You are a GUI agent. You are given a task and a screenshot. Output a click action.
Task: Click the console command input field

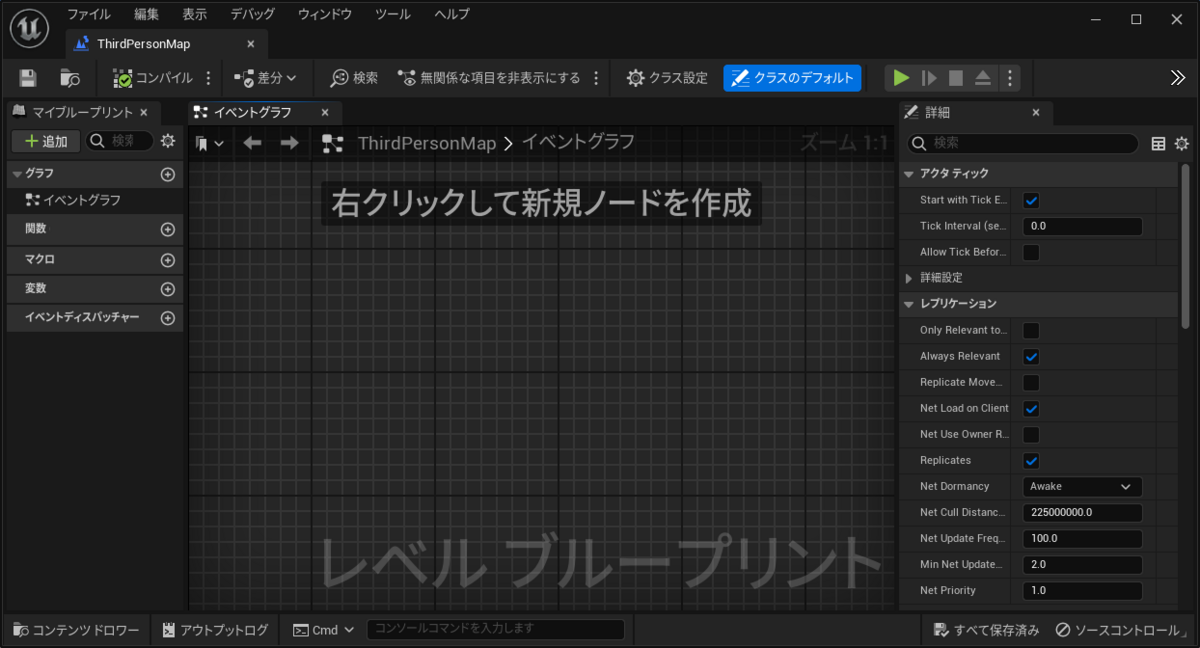[494, 629]
